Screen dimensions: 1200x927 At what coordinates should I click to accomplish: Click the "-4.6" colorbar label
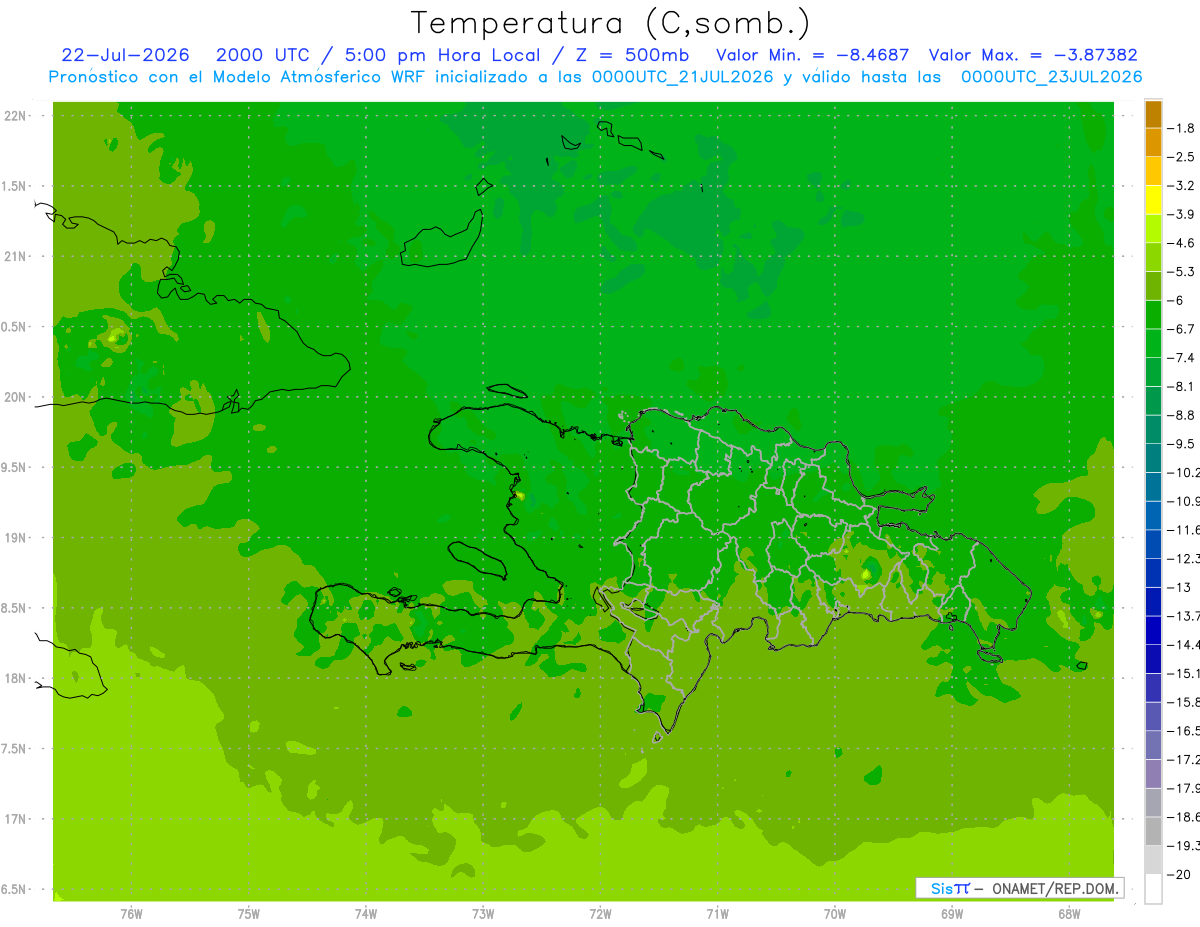[1181, 243]
